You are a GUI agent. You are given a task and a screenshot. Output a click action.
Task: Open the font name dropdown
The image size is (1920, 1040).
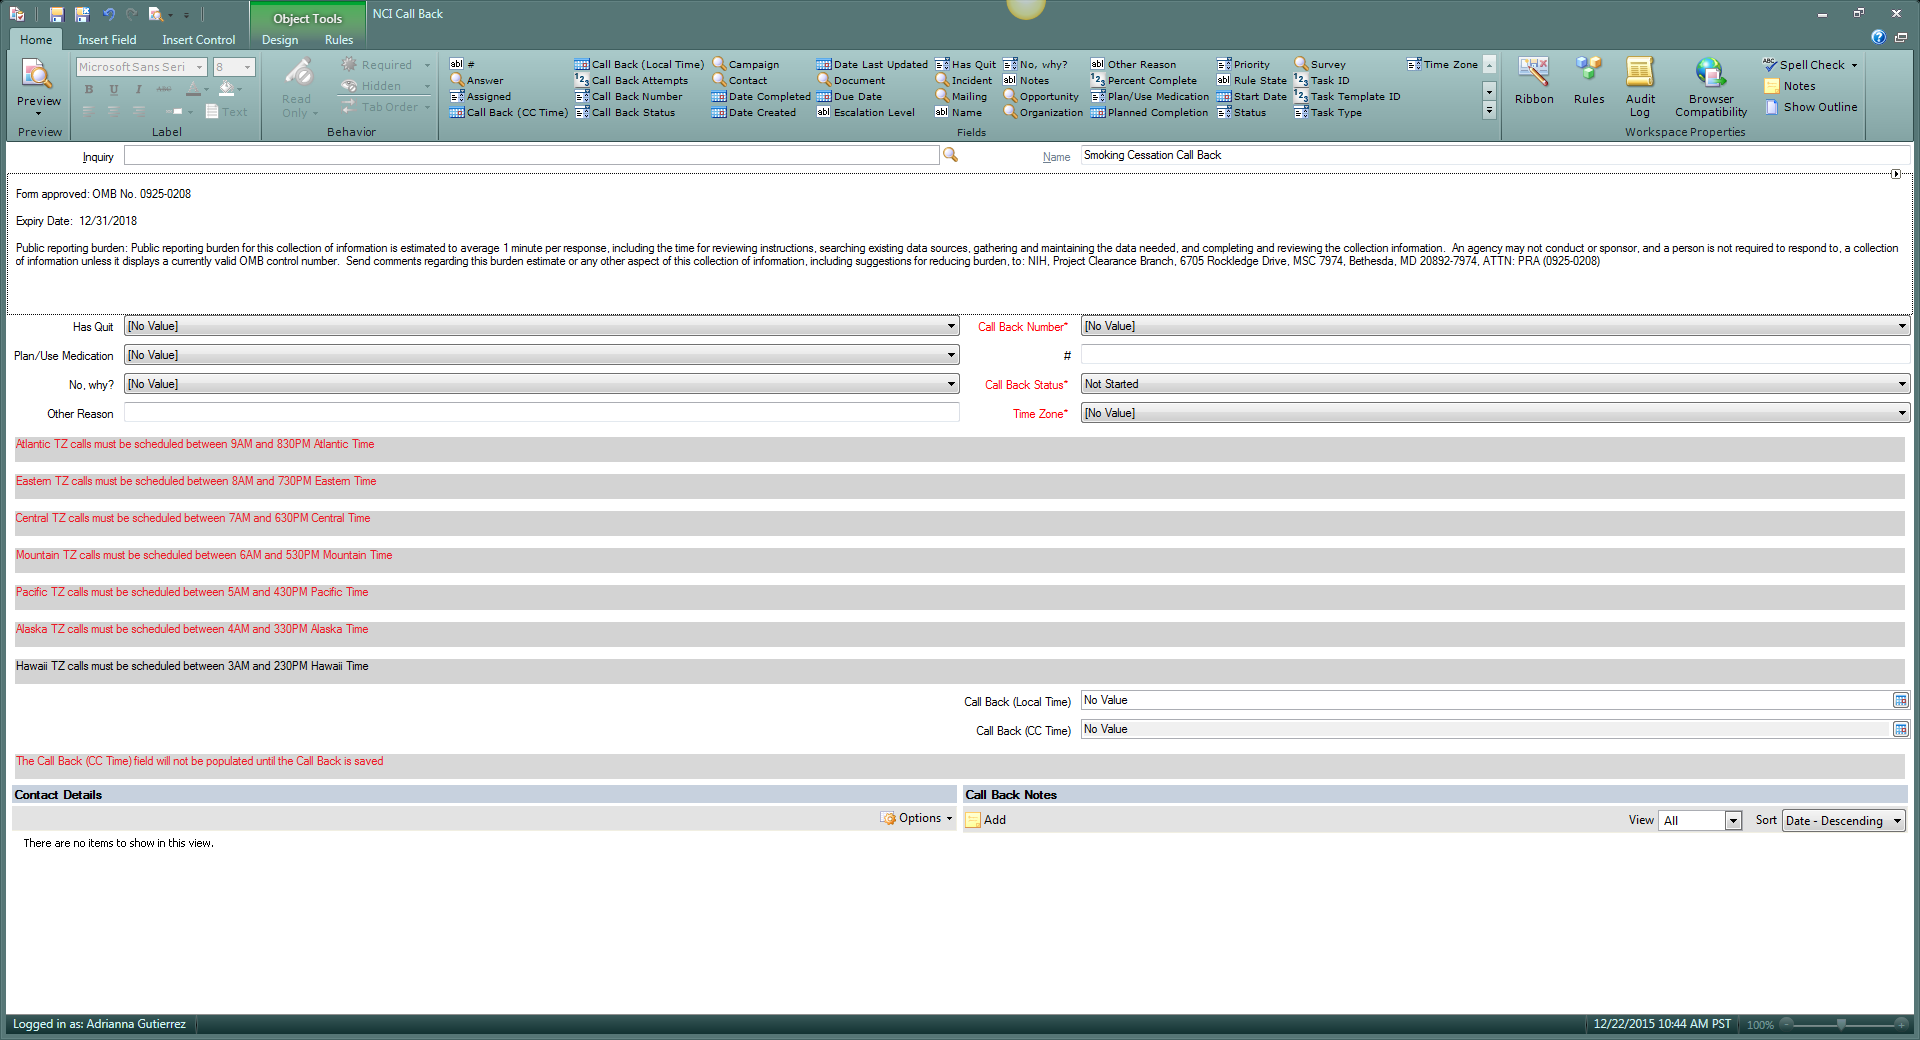(x=200, y=67)
